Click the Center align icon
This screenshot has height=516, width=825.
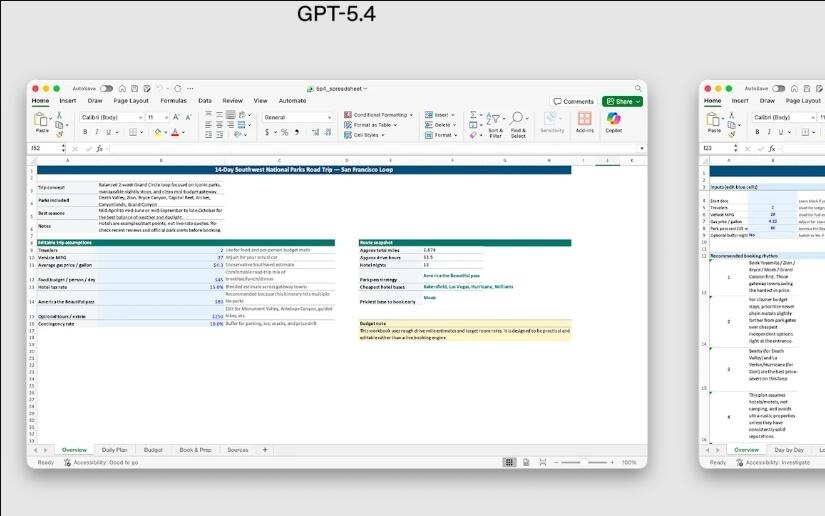click(219, 125)
